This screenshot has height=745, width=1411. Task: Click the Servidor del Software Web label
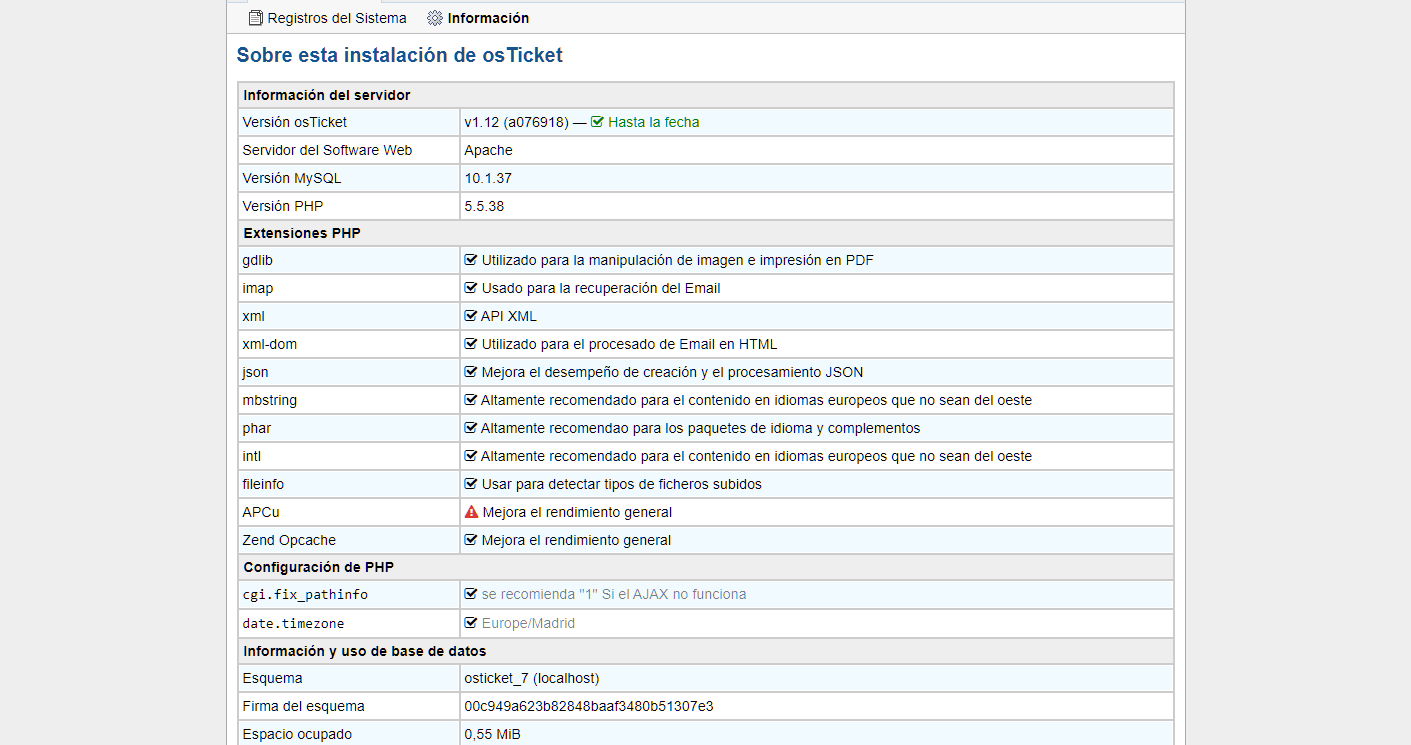(x=327, y=150)
